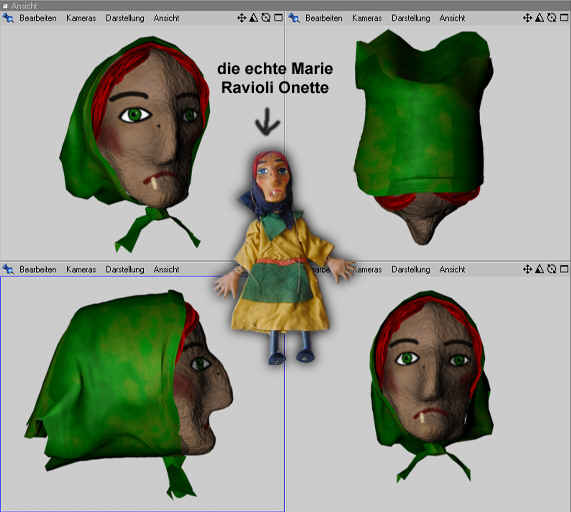Select the move camera icon in top-view viewport

click(527, 18)
